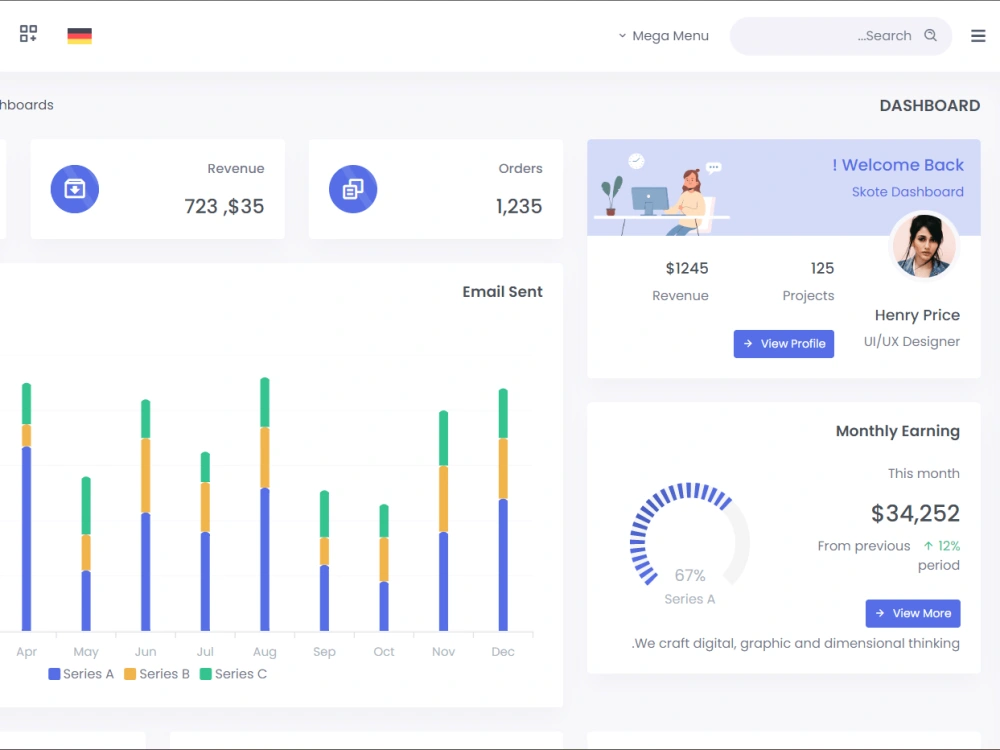Click the "$34,252" monthly earning value
This screenshot has height=750, width=1000.
(915, 513)
